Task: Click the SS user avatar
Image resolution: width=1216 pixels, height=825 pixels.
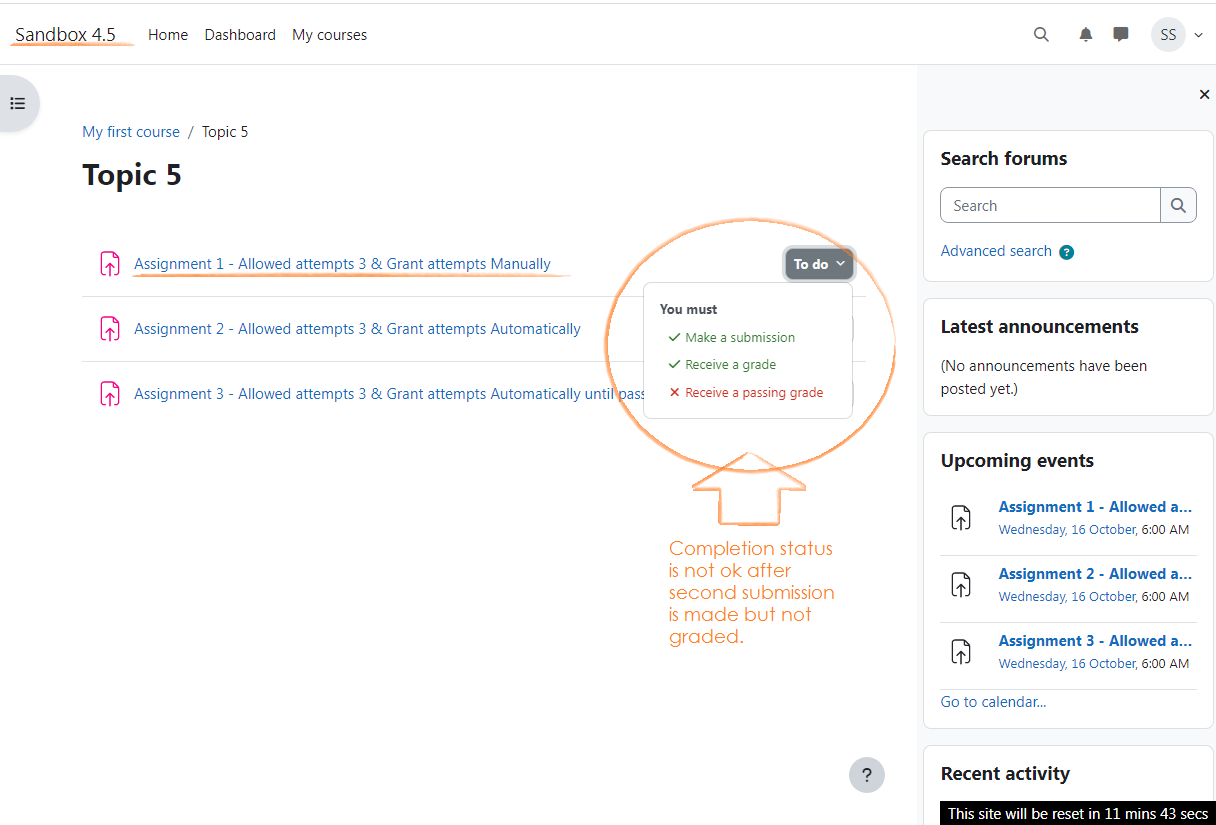Action: pyautogui.click(x=1168, y=35)
